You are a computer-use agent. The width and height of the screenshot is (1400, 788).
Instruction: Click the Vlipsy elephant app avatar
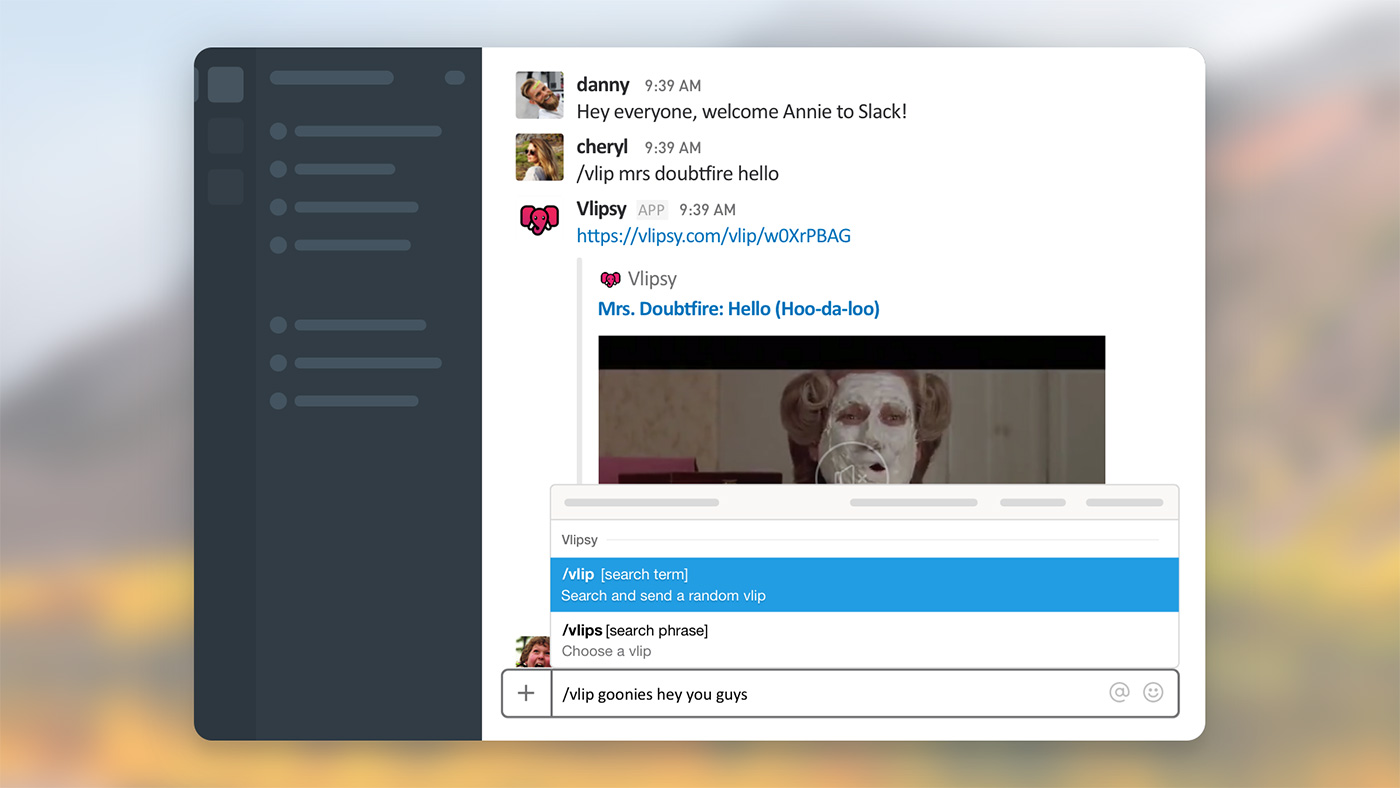pyautogui.click(x=539, y=219)
